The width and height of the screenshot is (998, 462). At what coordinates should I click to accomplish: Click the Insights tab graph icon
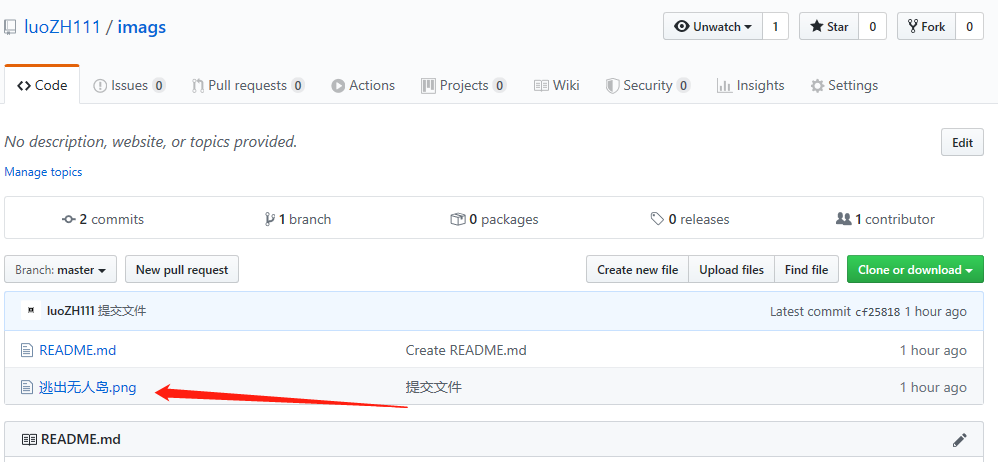click(724, 86)
